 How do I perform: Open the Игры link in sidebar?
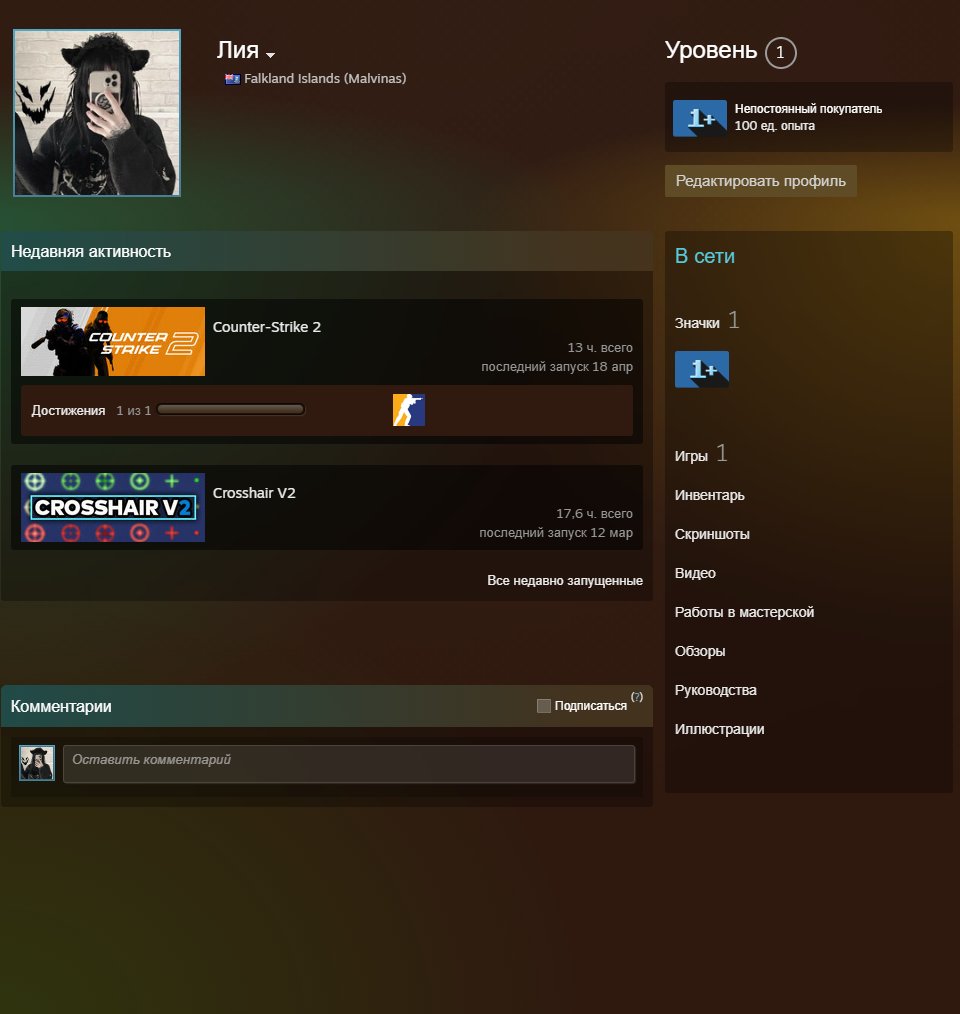coord(691,456)
